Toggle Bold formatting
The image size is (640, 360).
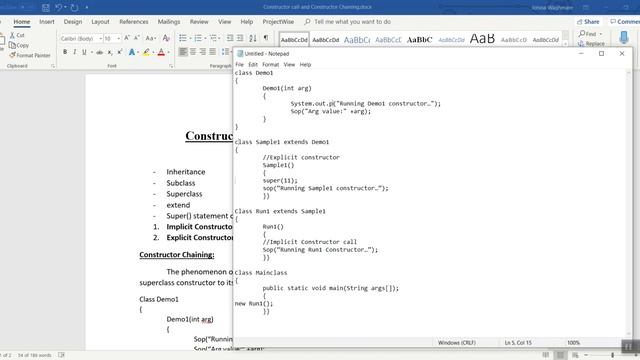(x=65, y=52)
